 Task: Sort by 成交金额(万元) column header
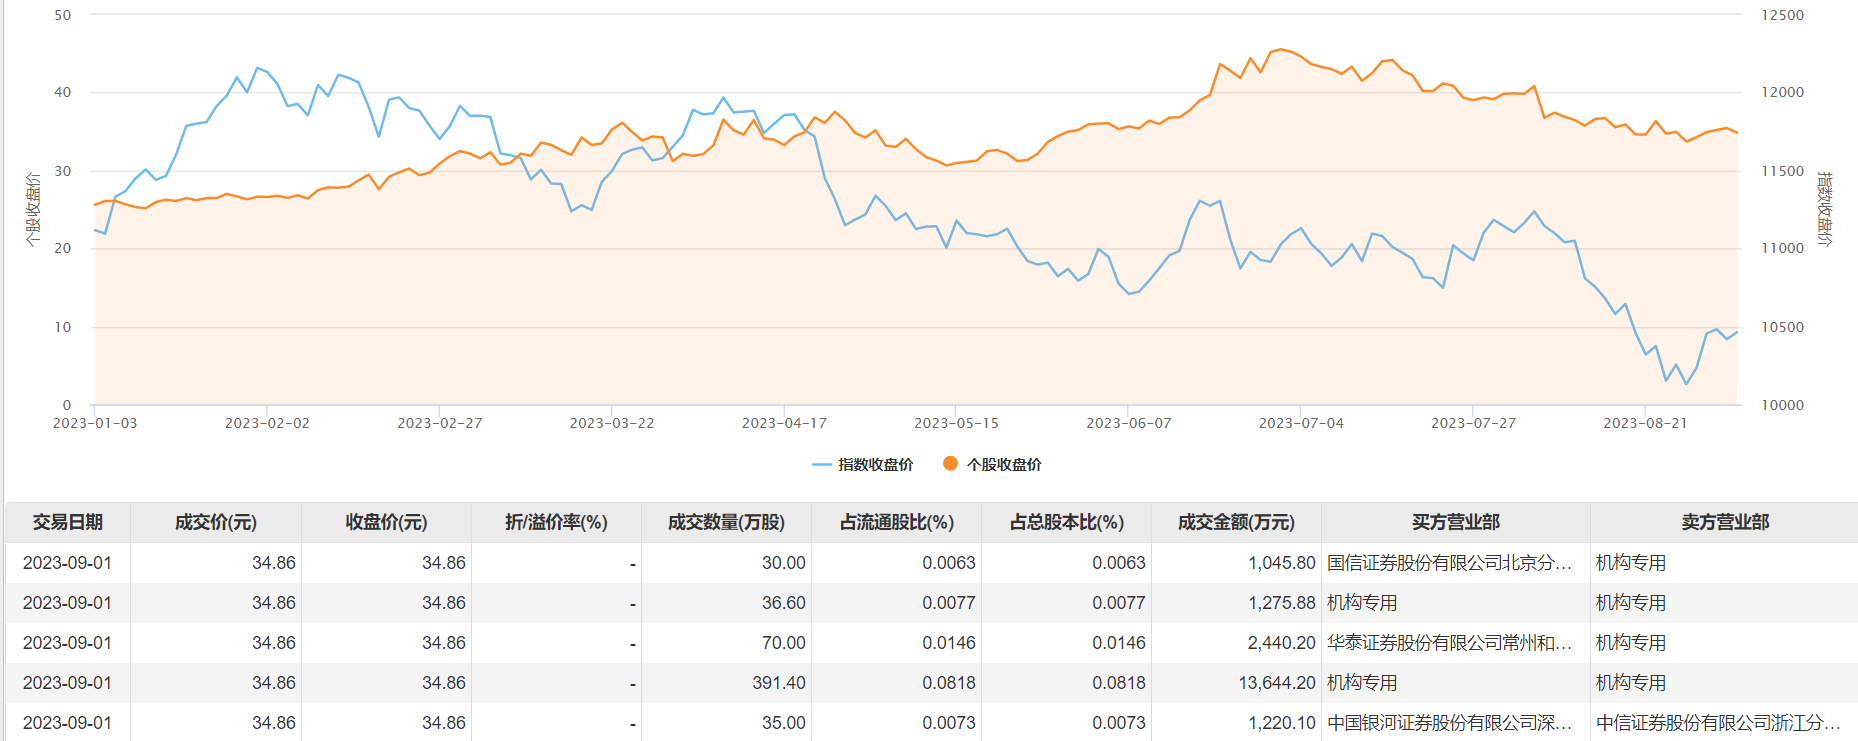coord(1236,522)
